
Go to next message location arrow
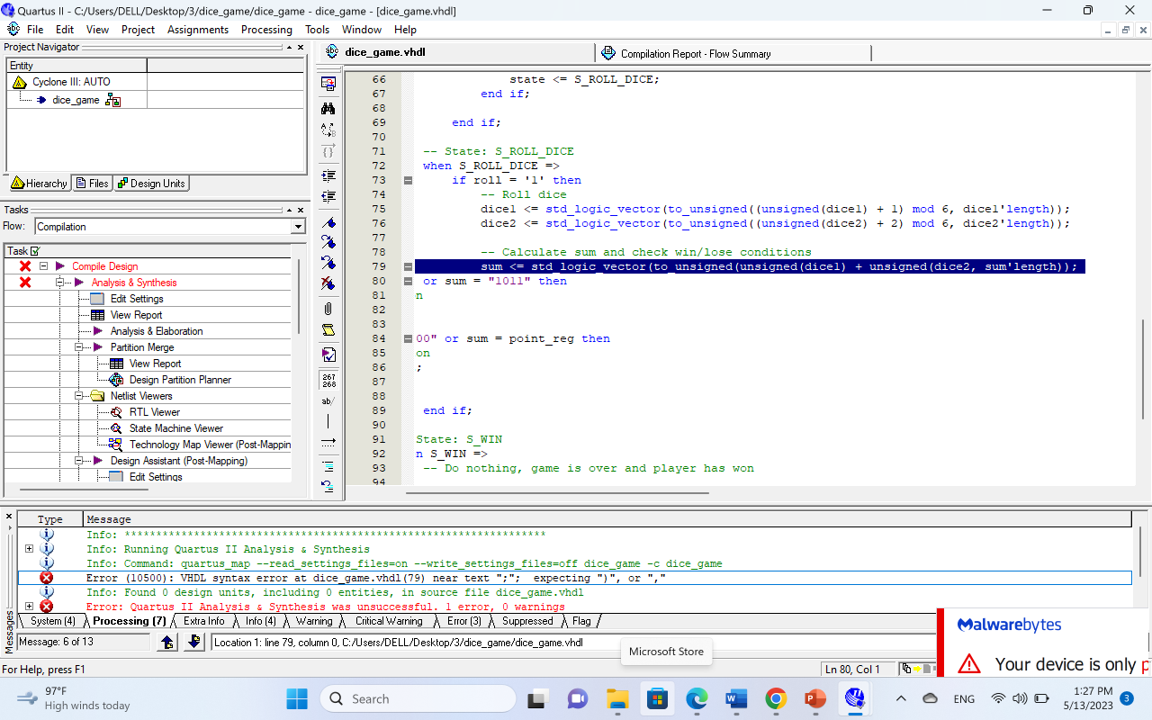coord(194,642)
